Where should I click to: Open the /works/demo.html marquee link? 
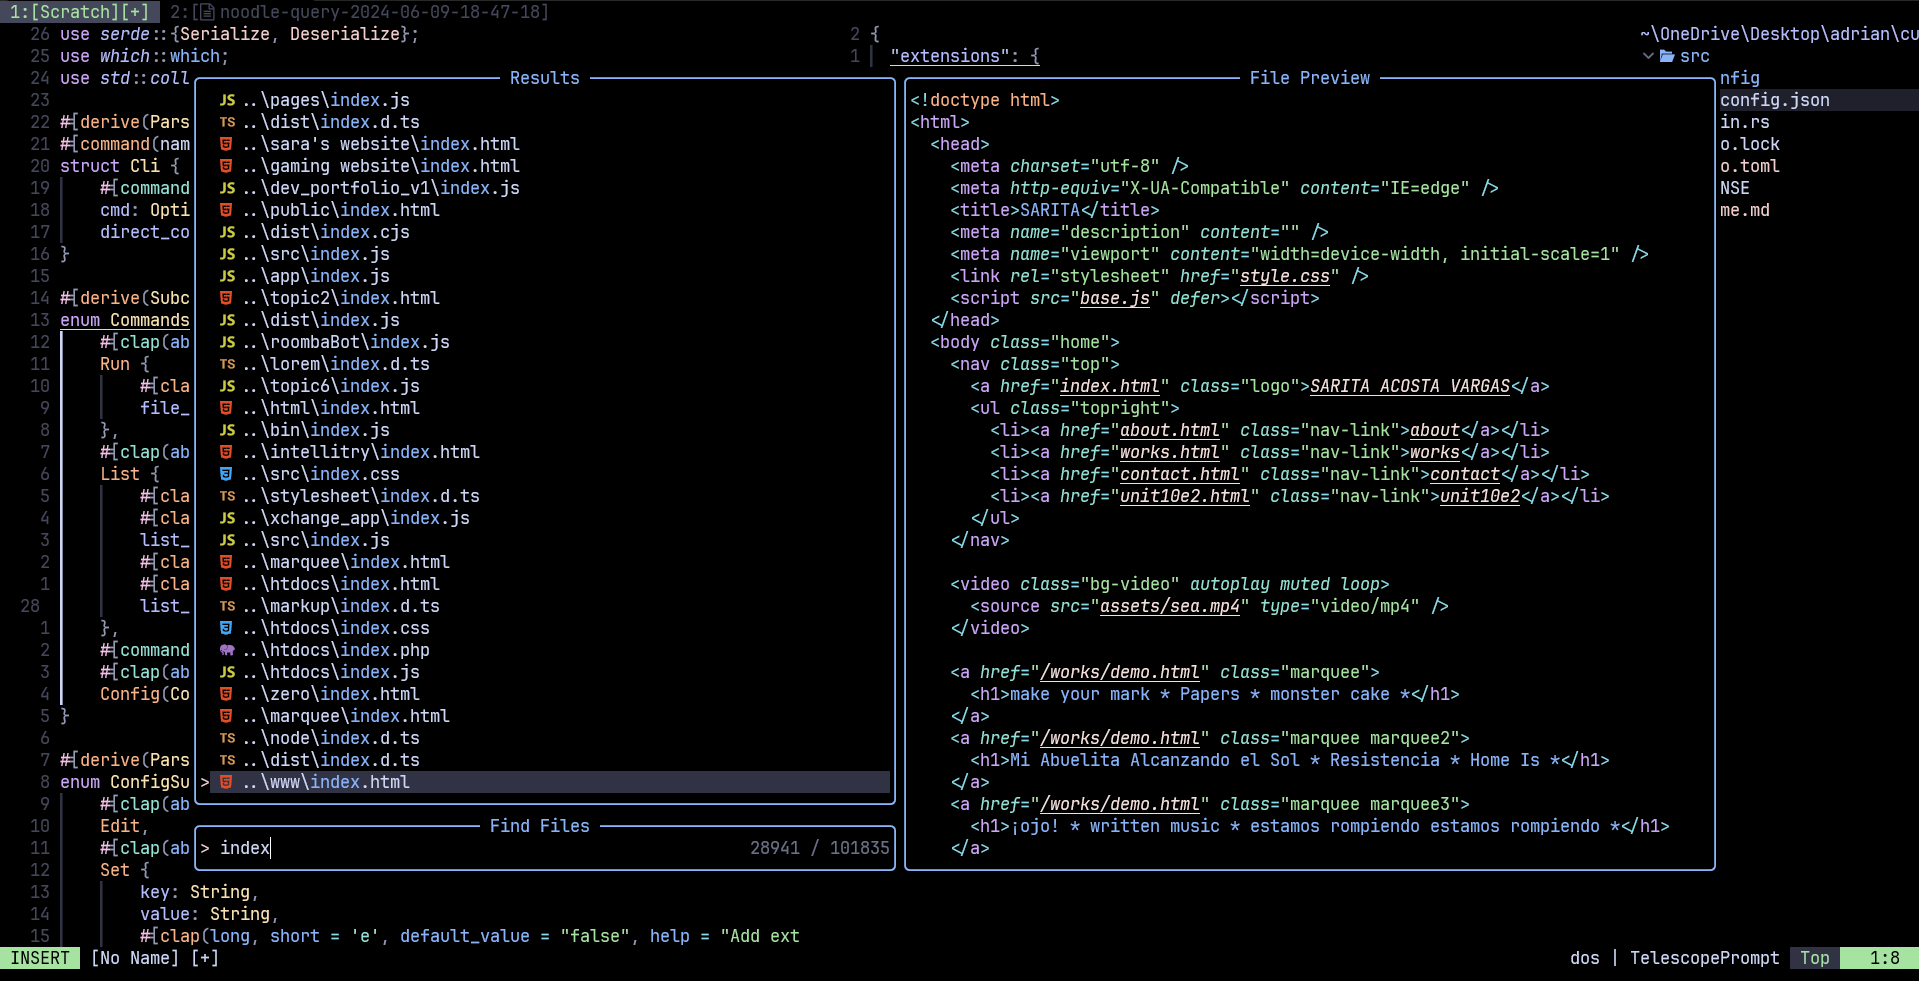[1118, 672]
